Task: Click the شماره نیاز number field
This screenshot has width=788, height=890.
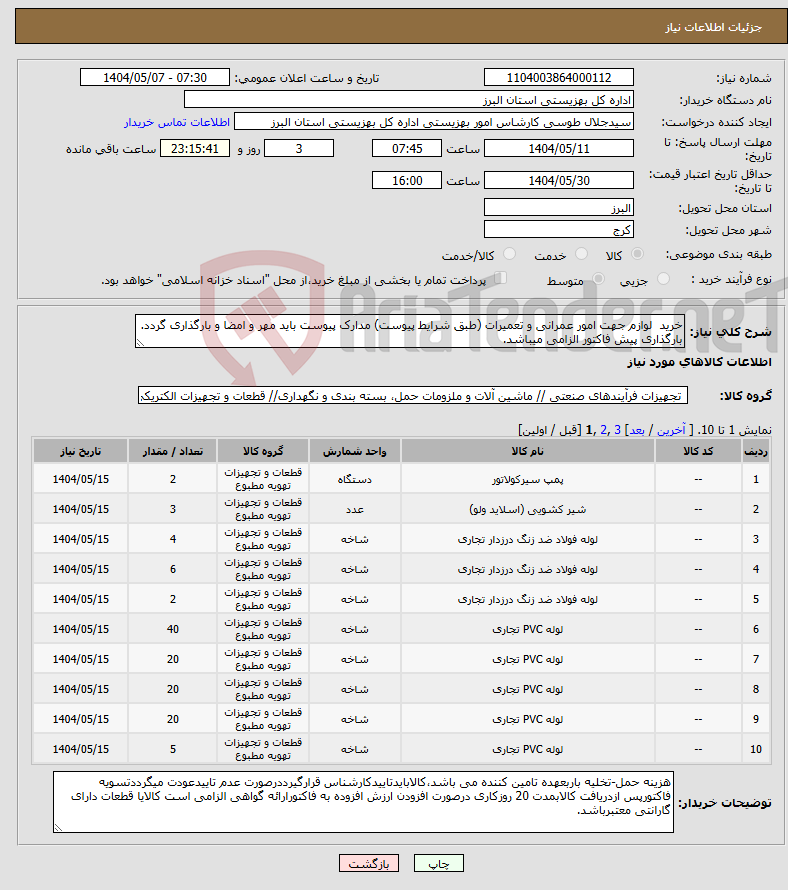Action: 559,78
